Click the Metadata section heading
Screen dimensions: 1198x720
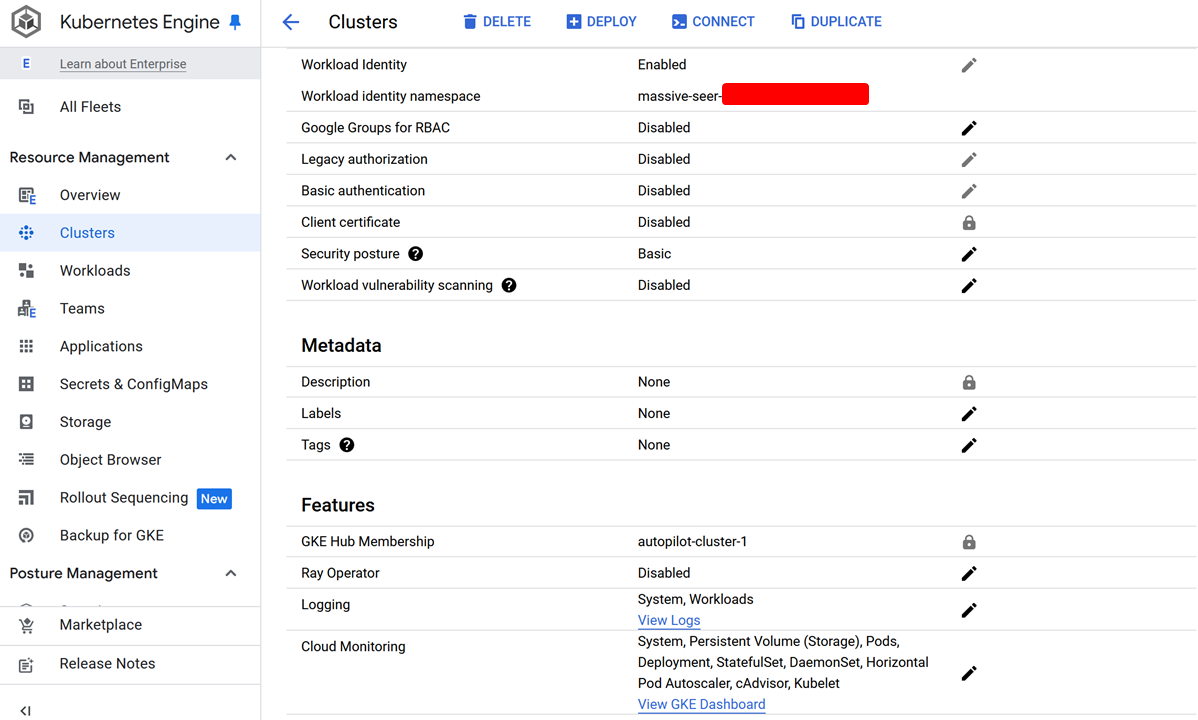(342, 345)
